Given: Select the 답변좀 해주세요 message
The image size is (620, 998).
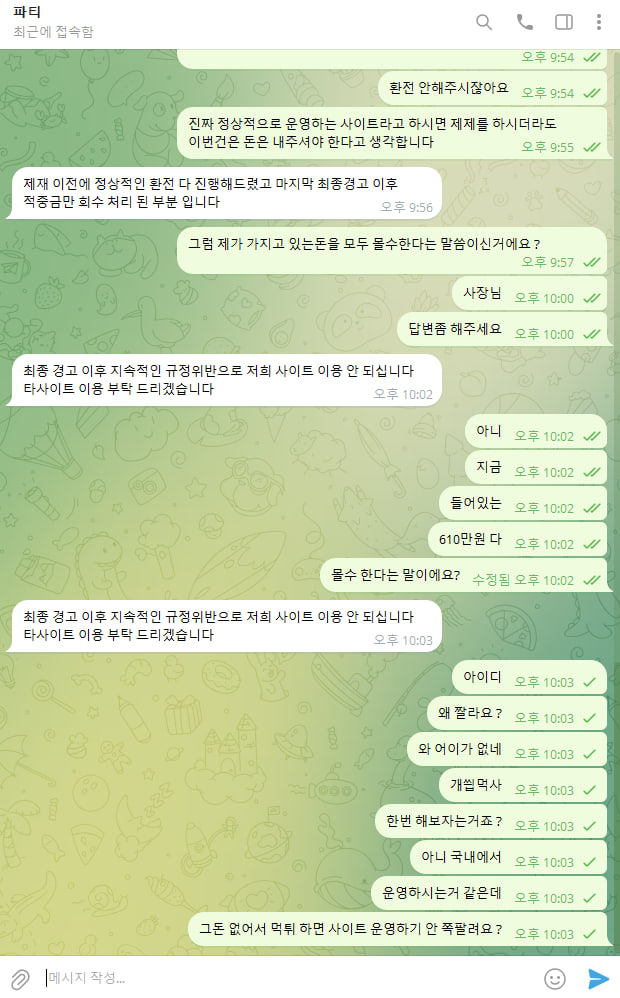Looking at the screenshot, I should tap(502, 330).
